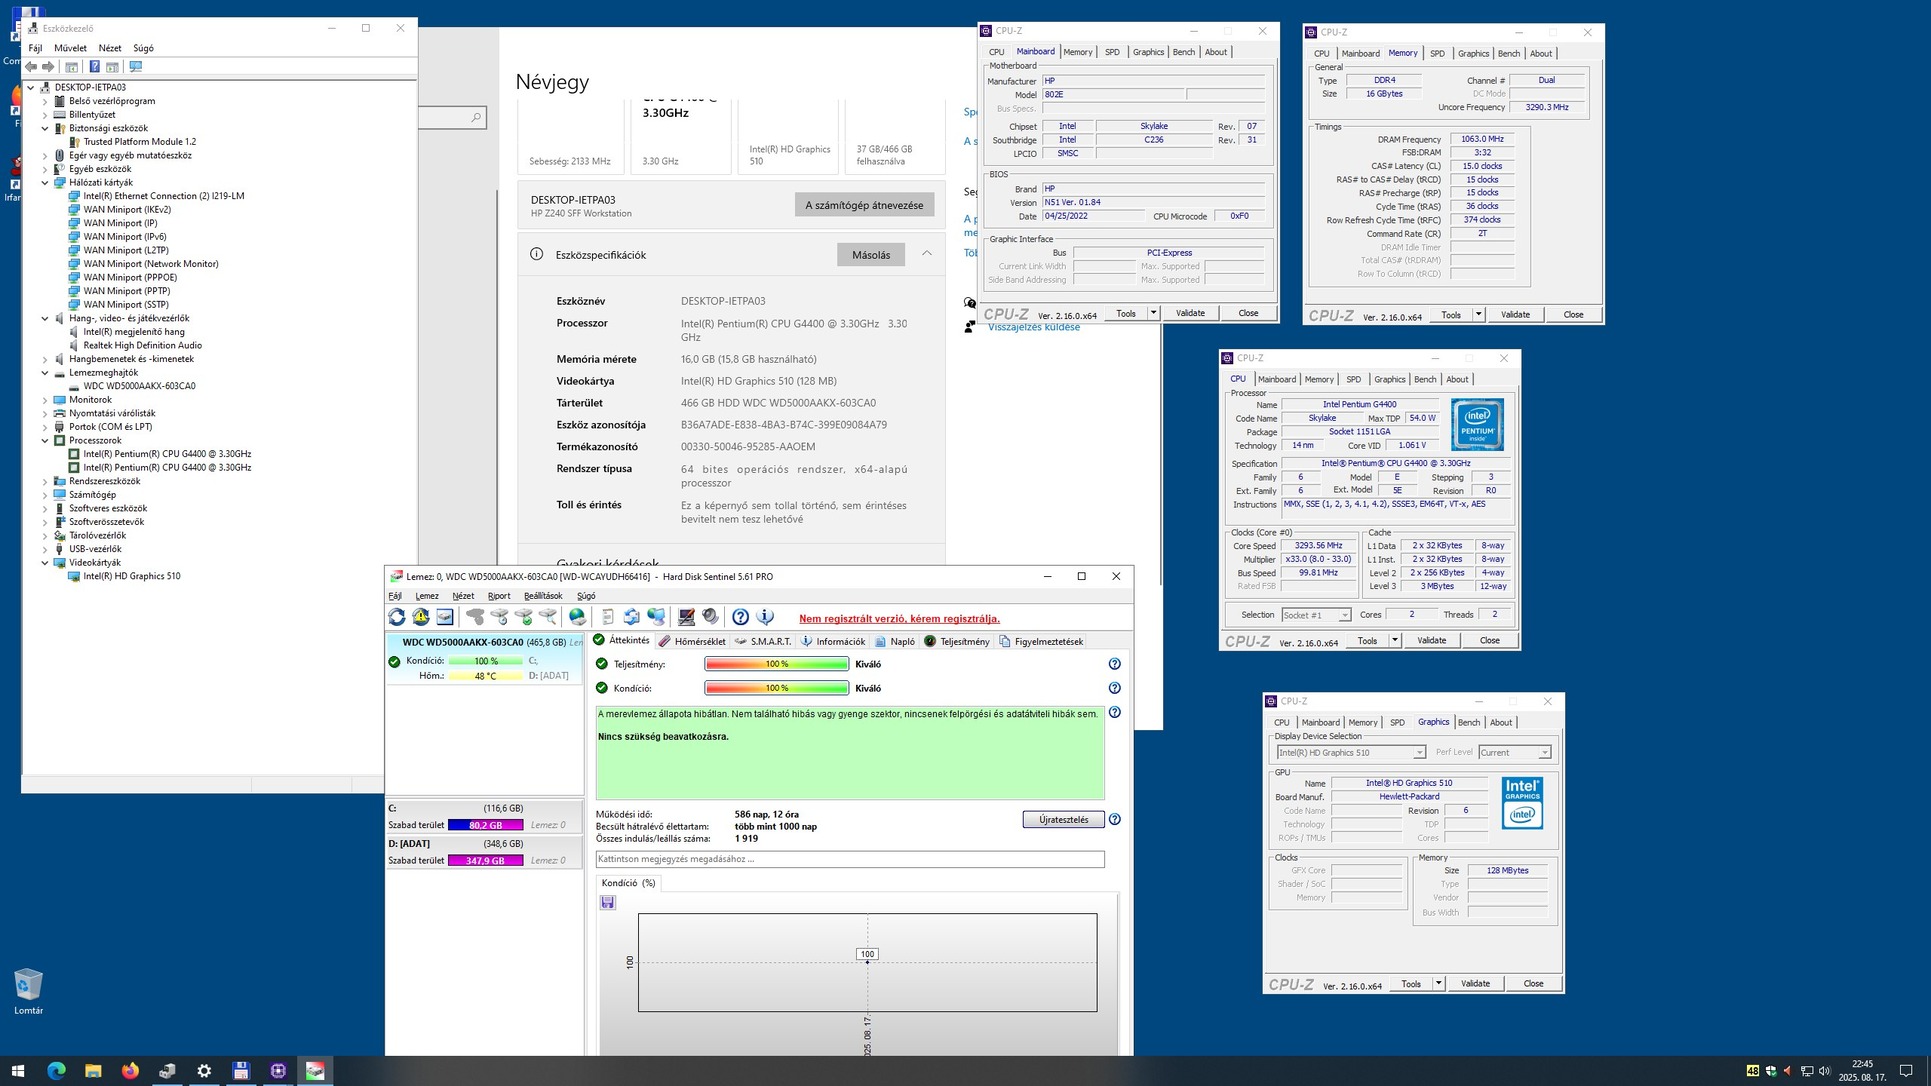Image resolution: width=1931 pixels, height=1086 pixels.
Task: Collapse the Hálózati kártyák tree node
Action: tap(45, 183)
